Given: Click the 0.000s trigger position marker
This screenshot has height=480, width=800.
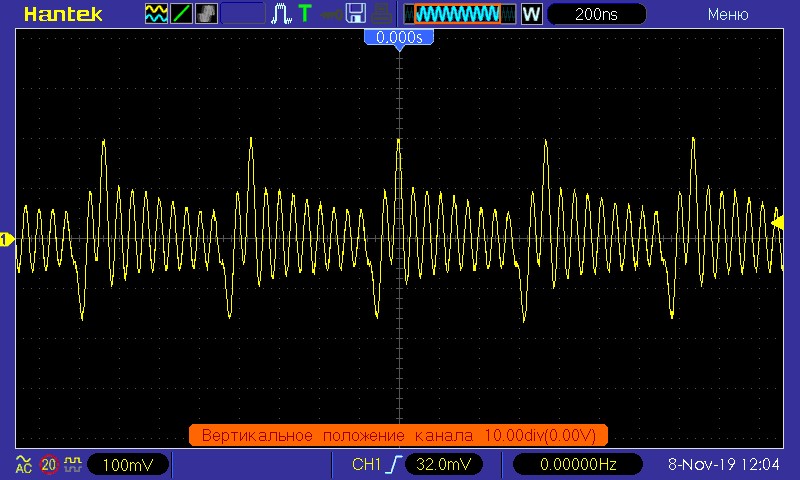Looking at the screenshot, I should [399, 39].
